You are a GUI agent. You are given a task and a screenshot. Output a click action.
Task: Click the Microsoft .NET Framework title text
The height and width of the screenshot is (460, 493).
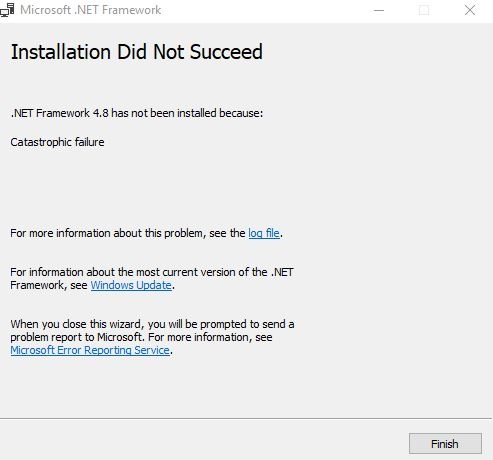point(91,10)
